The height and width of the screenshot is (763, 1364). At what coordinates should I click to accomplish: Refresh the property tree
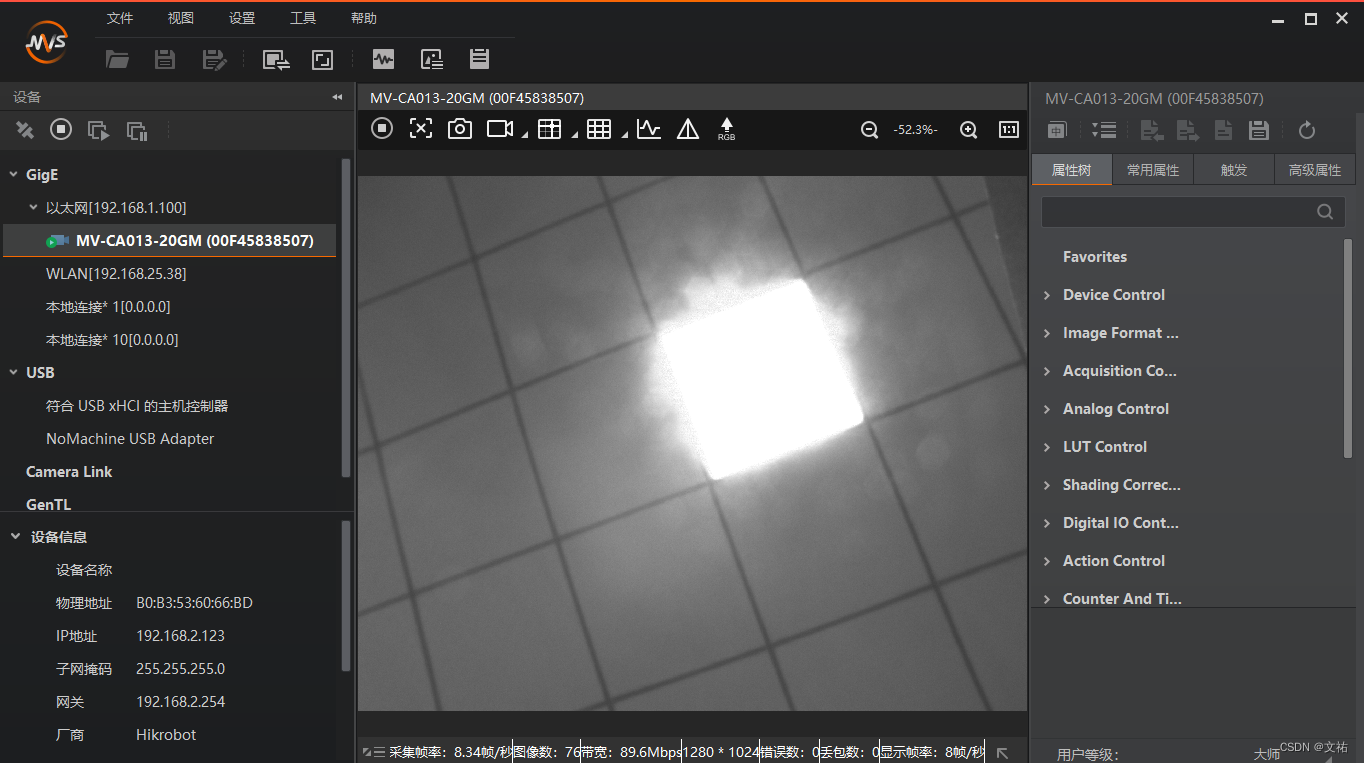1306,130
